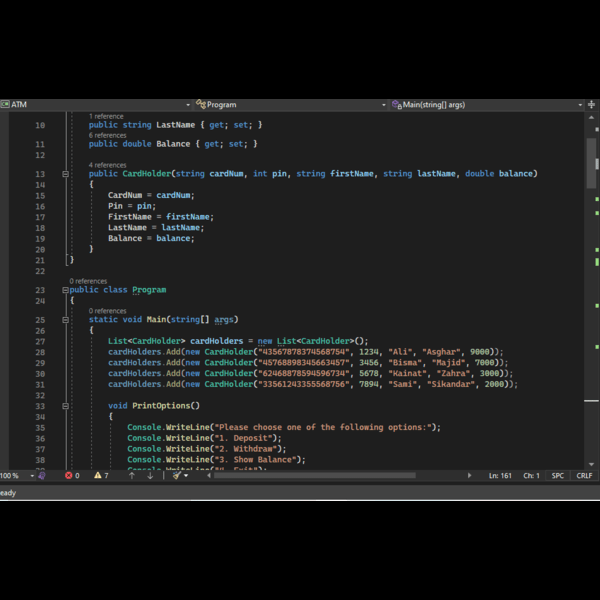Click 'CardNum = cardNum;' on line 15

coord(151,195)
